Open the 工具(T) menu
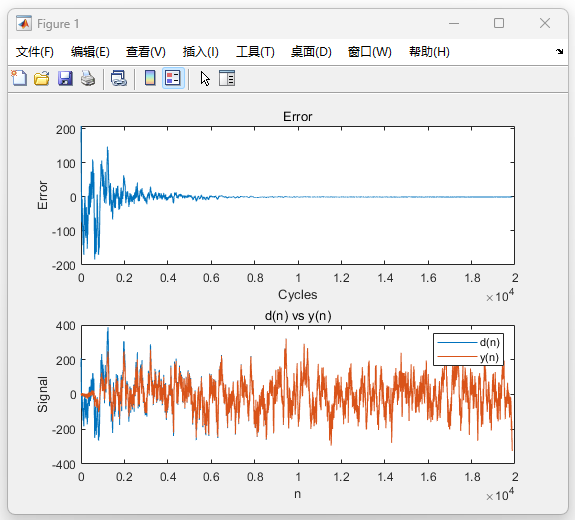This screenshot has width=575, height=520. click(x=255, y=52)
